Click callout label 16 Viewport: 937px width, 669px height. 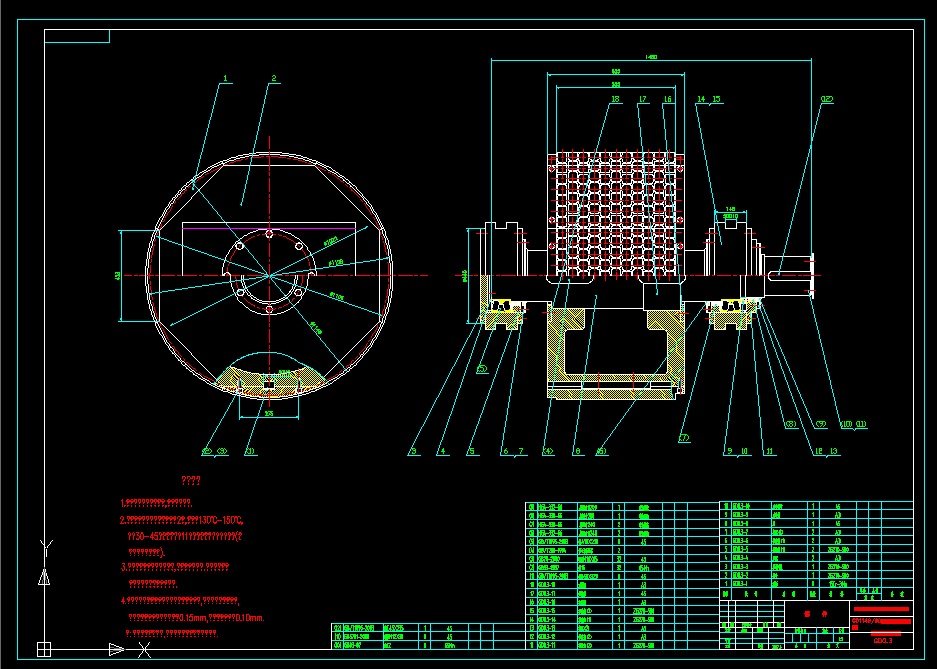coord(667,99)
